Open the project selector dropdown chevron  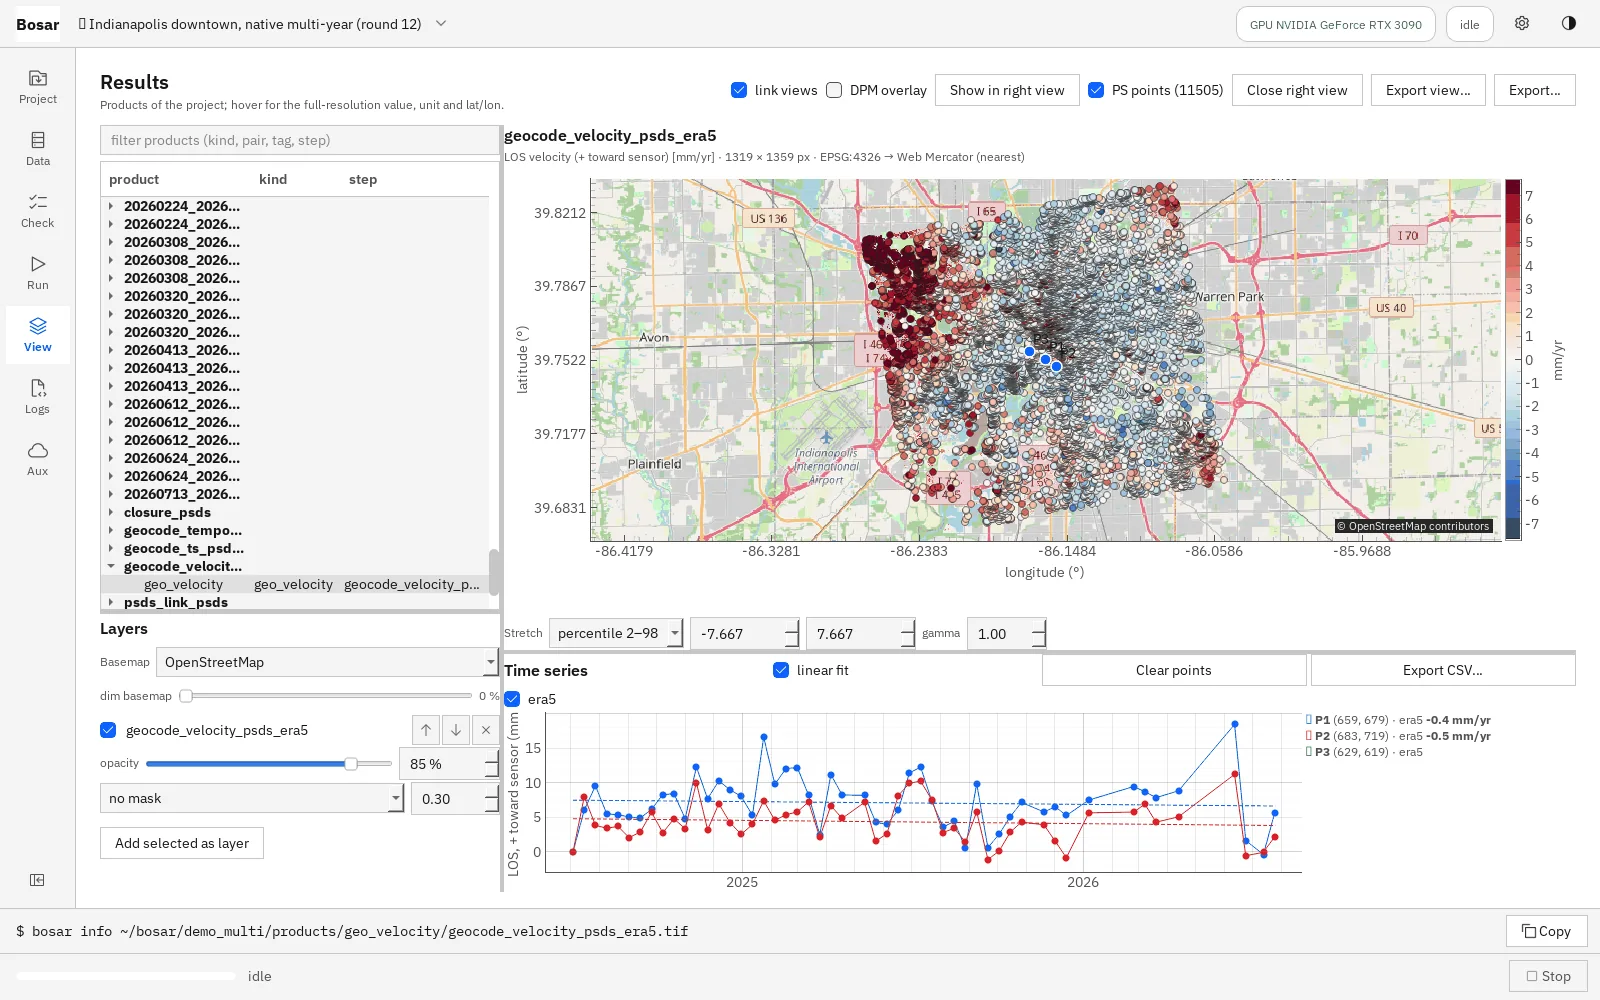point(441,24)
